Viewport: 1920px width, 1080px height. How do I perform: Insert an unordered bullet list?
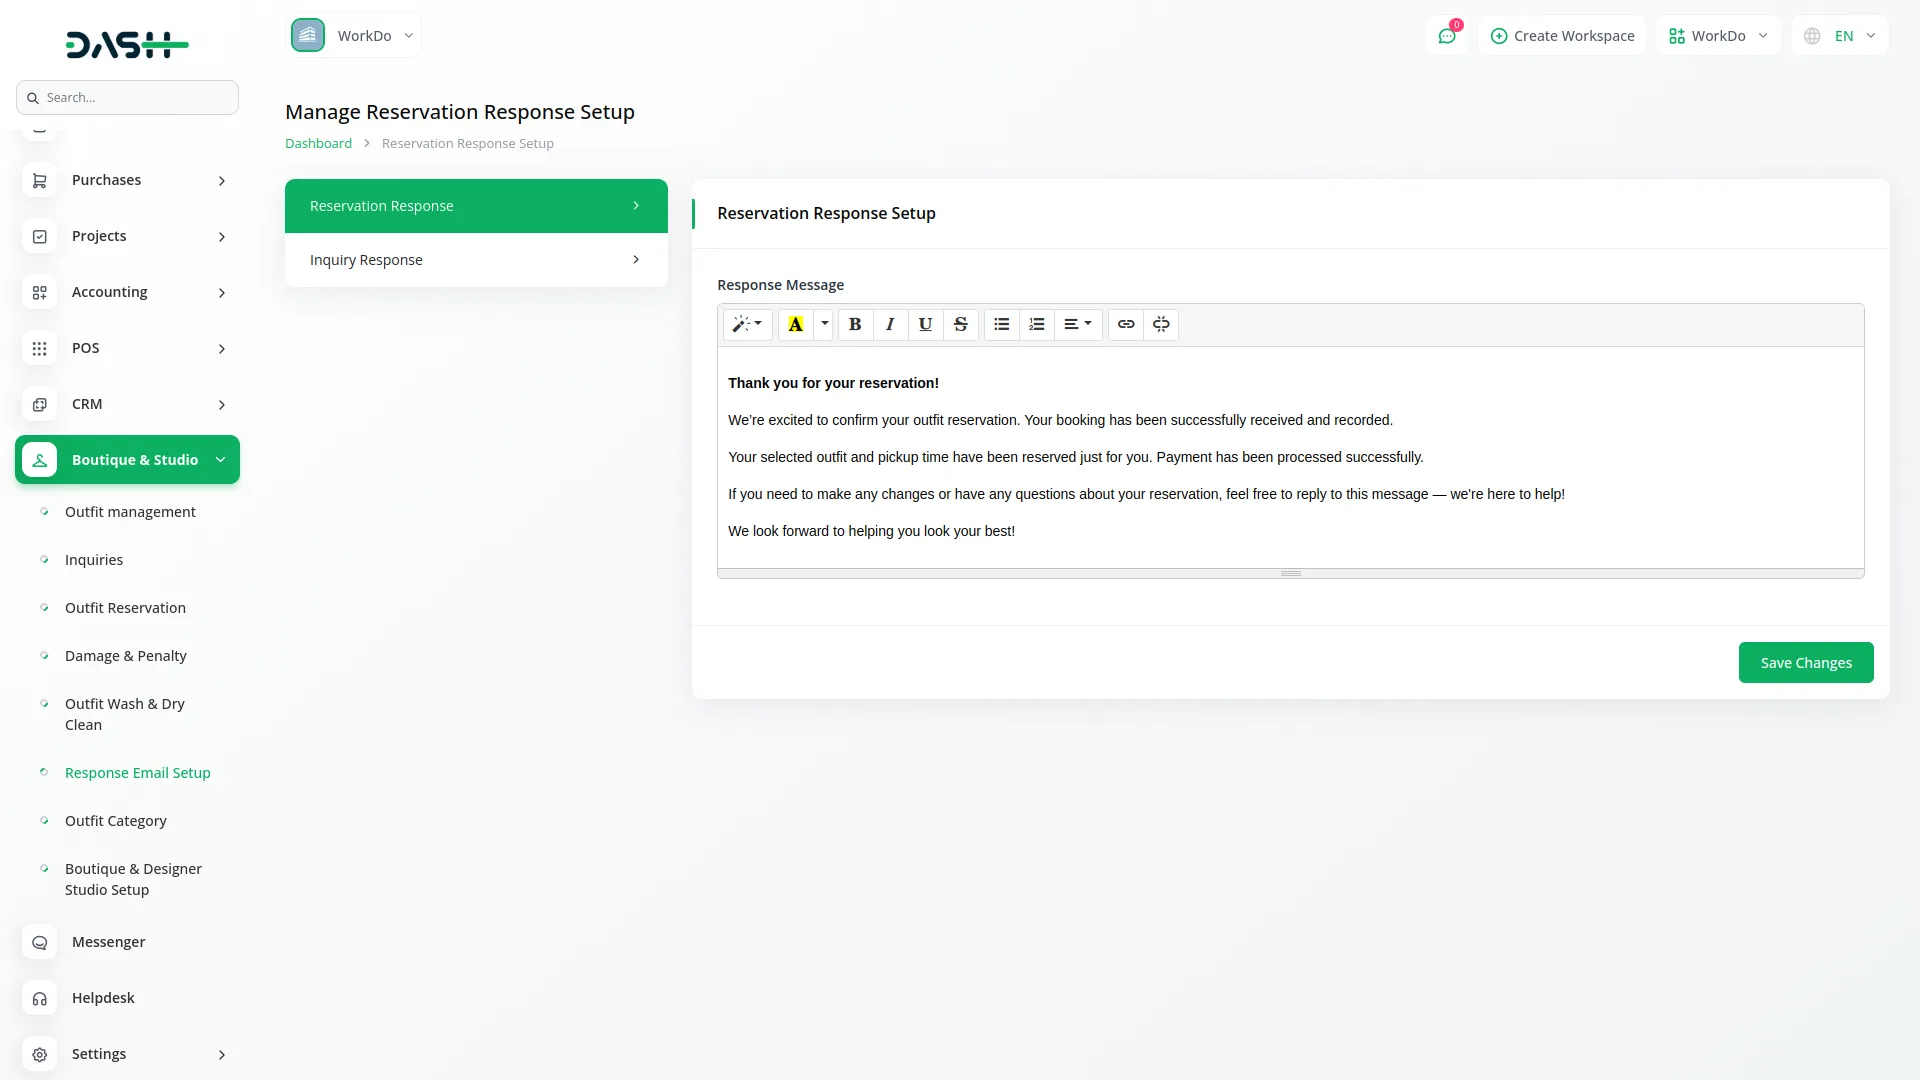(1001, 324)
